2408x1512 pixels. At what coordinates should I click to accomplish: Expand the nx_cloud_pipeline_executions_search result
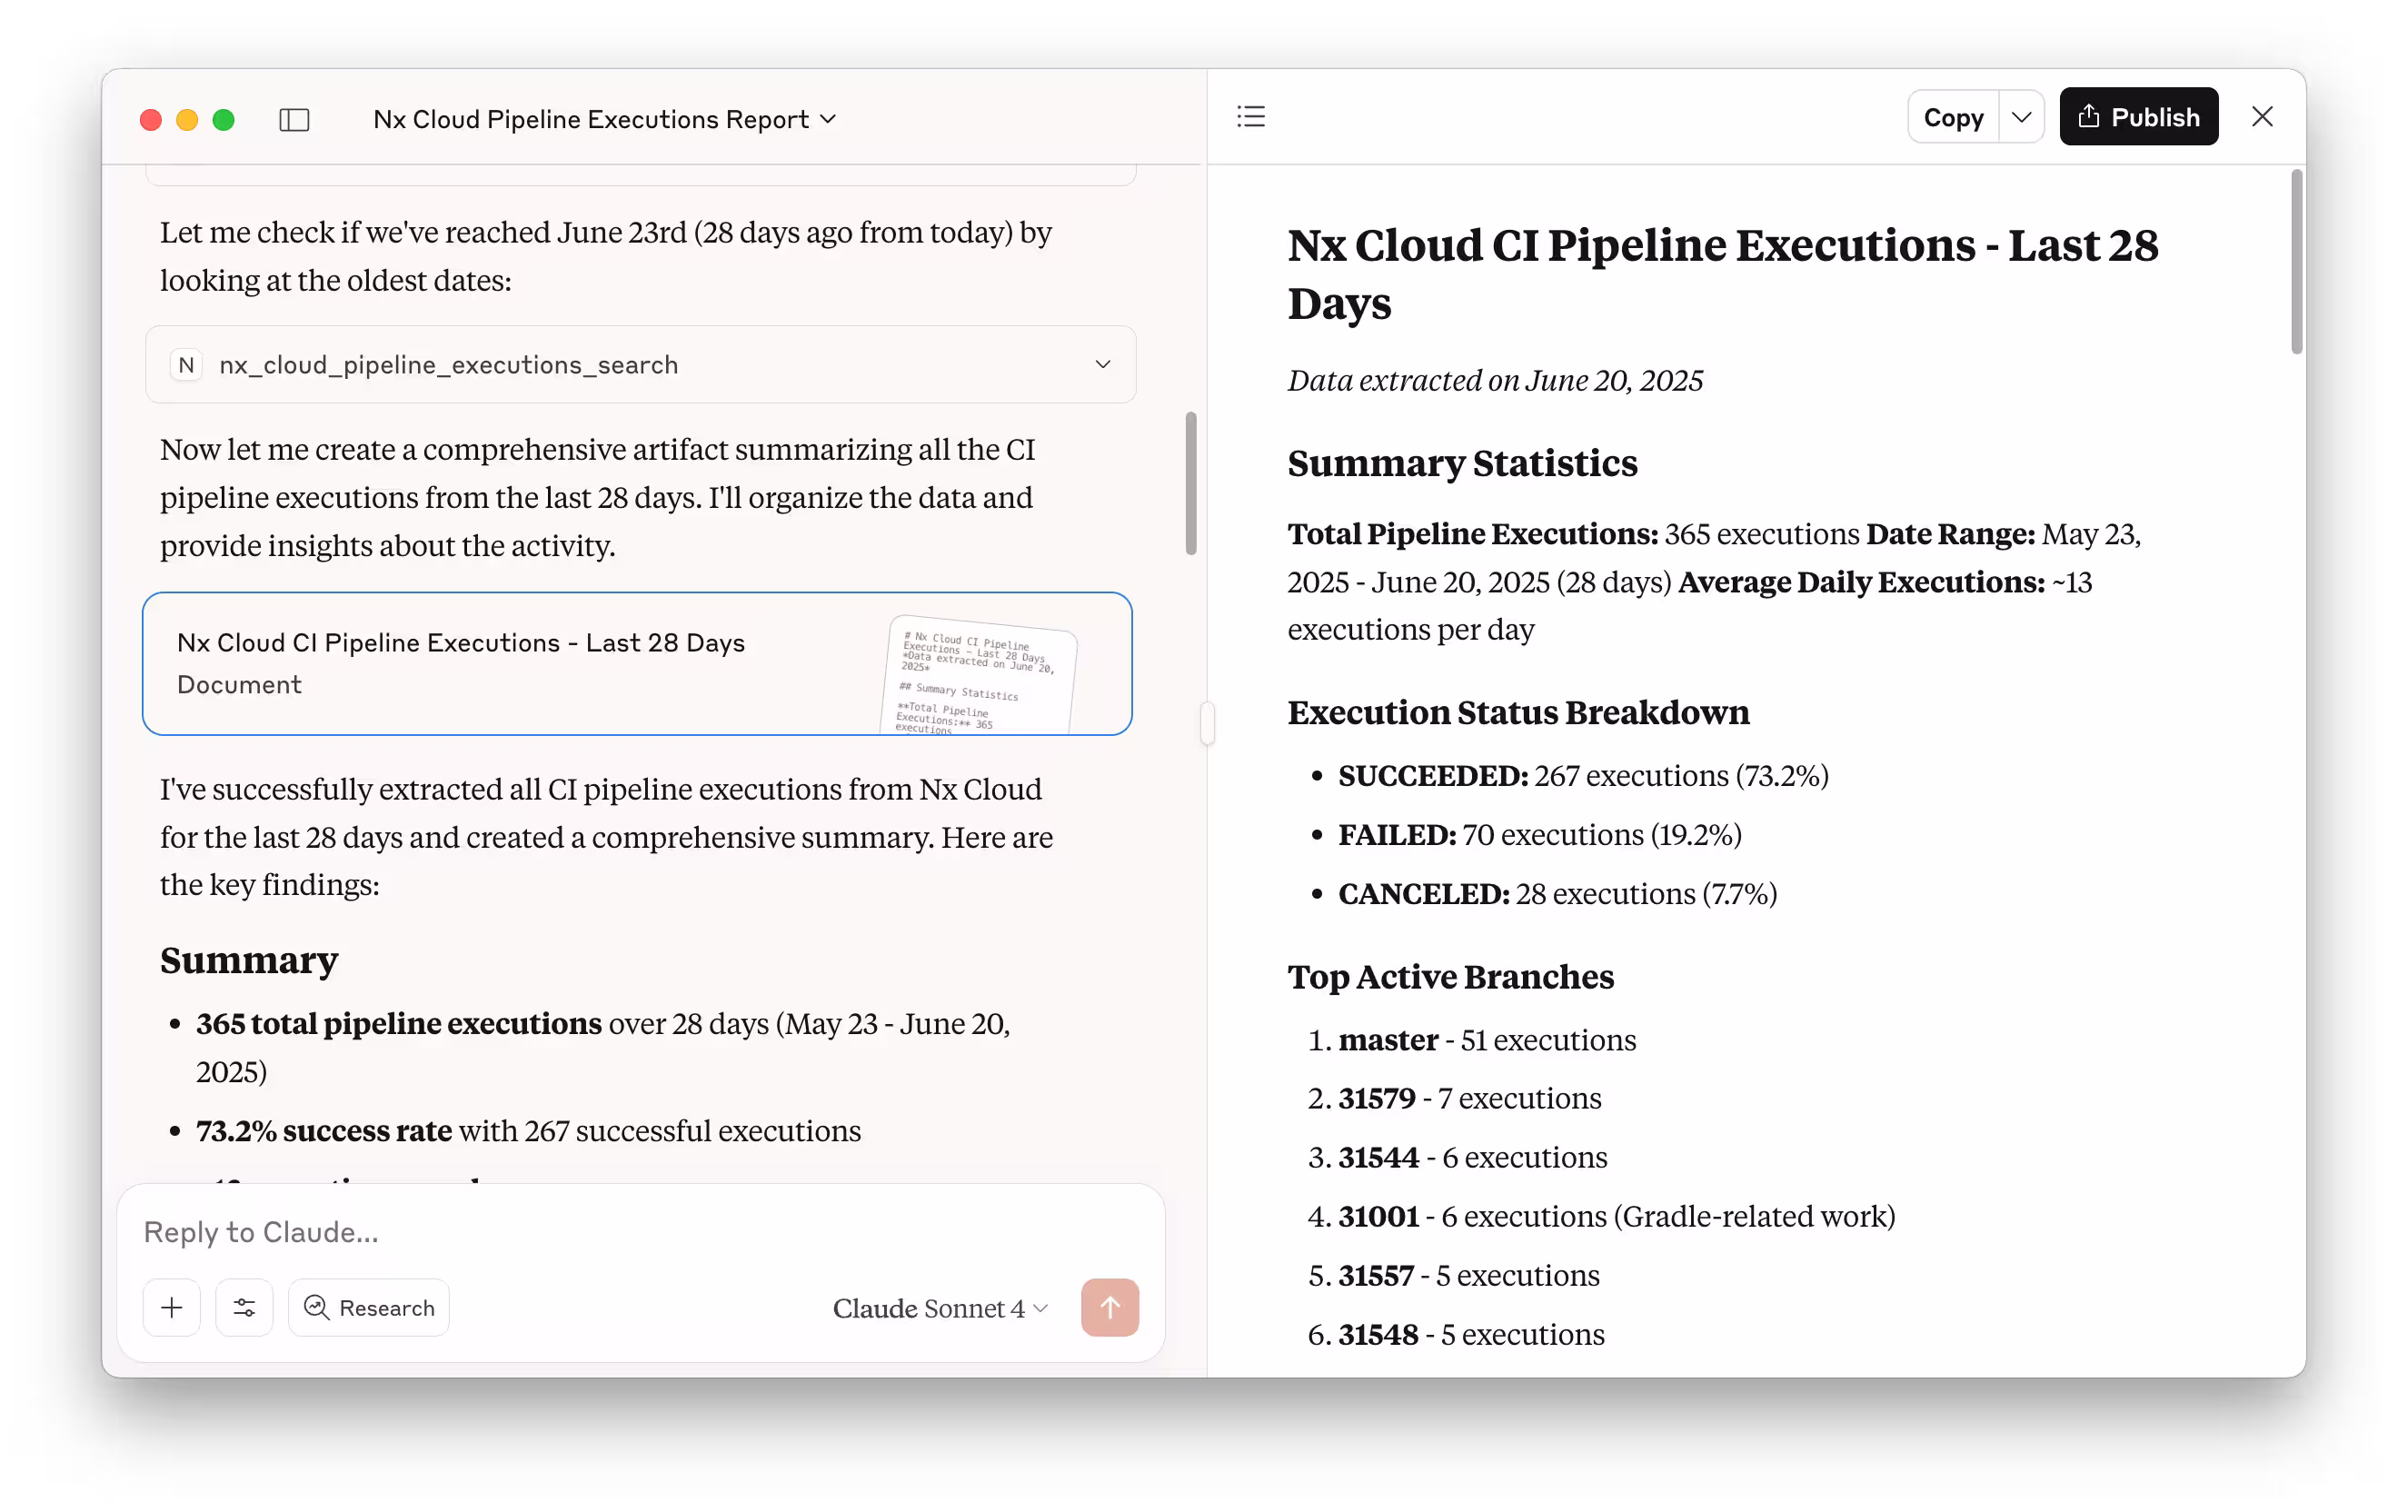[1102, 364]
